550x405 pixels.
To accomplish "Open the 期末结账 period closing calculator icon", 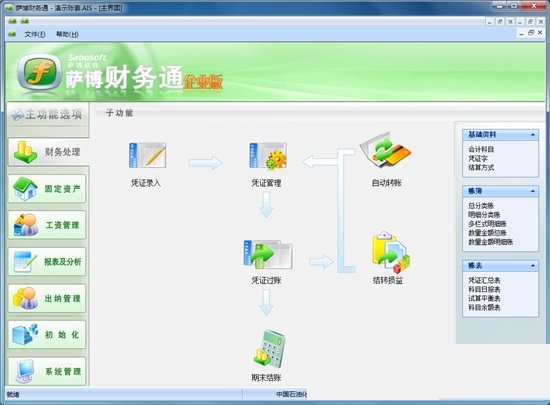I will [x=269, y=349].
